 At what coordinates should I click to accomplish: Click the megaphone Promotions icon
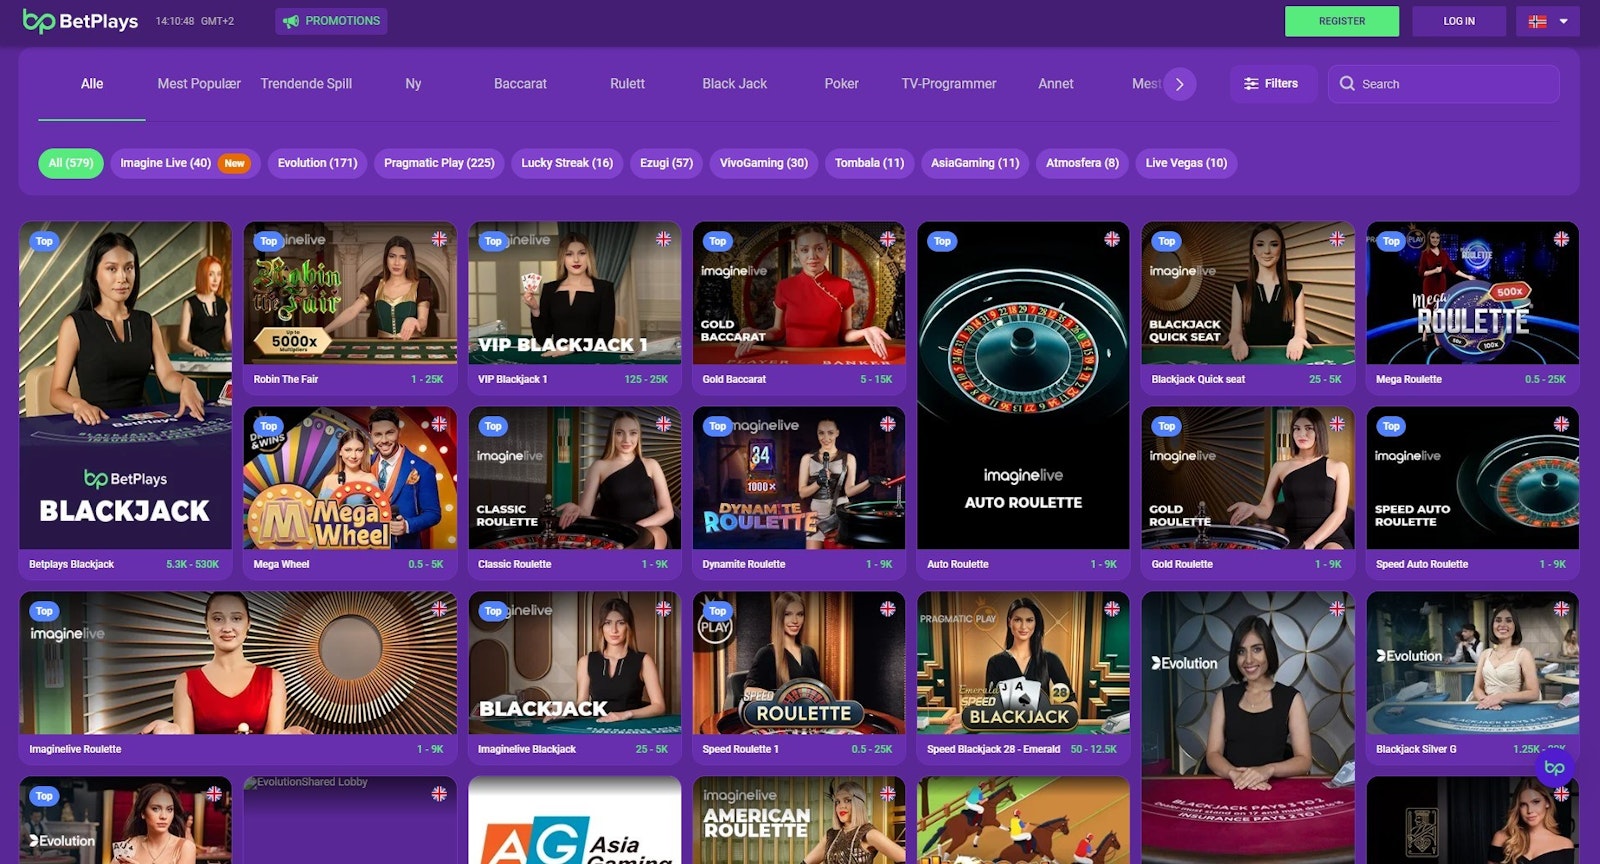tap(291, 21)
